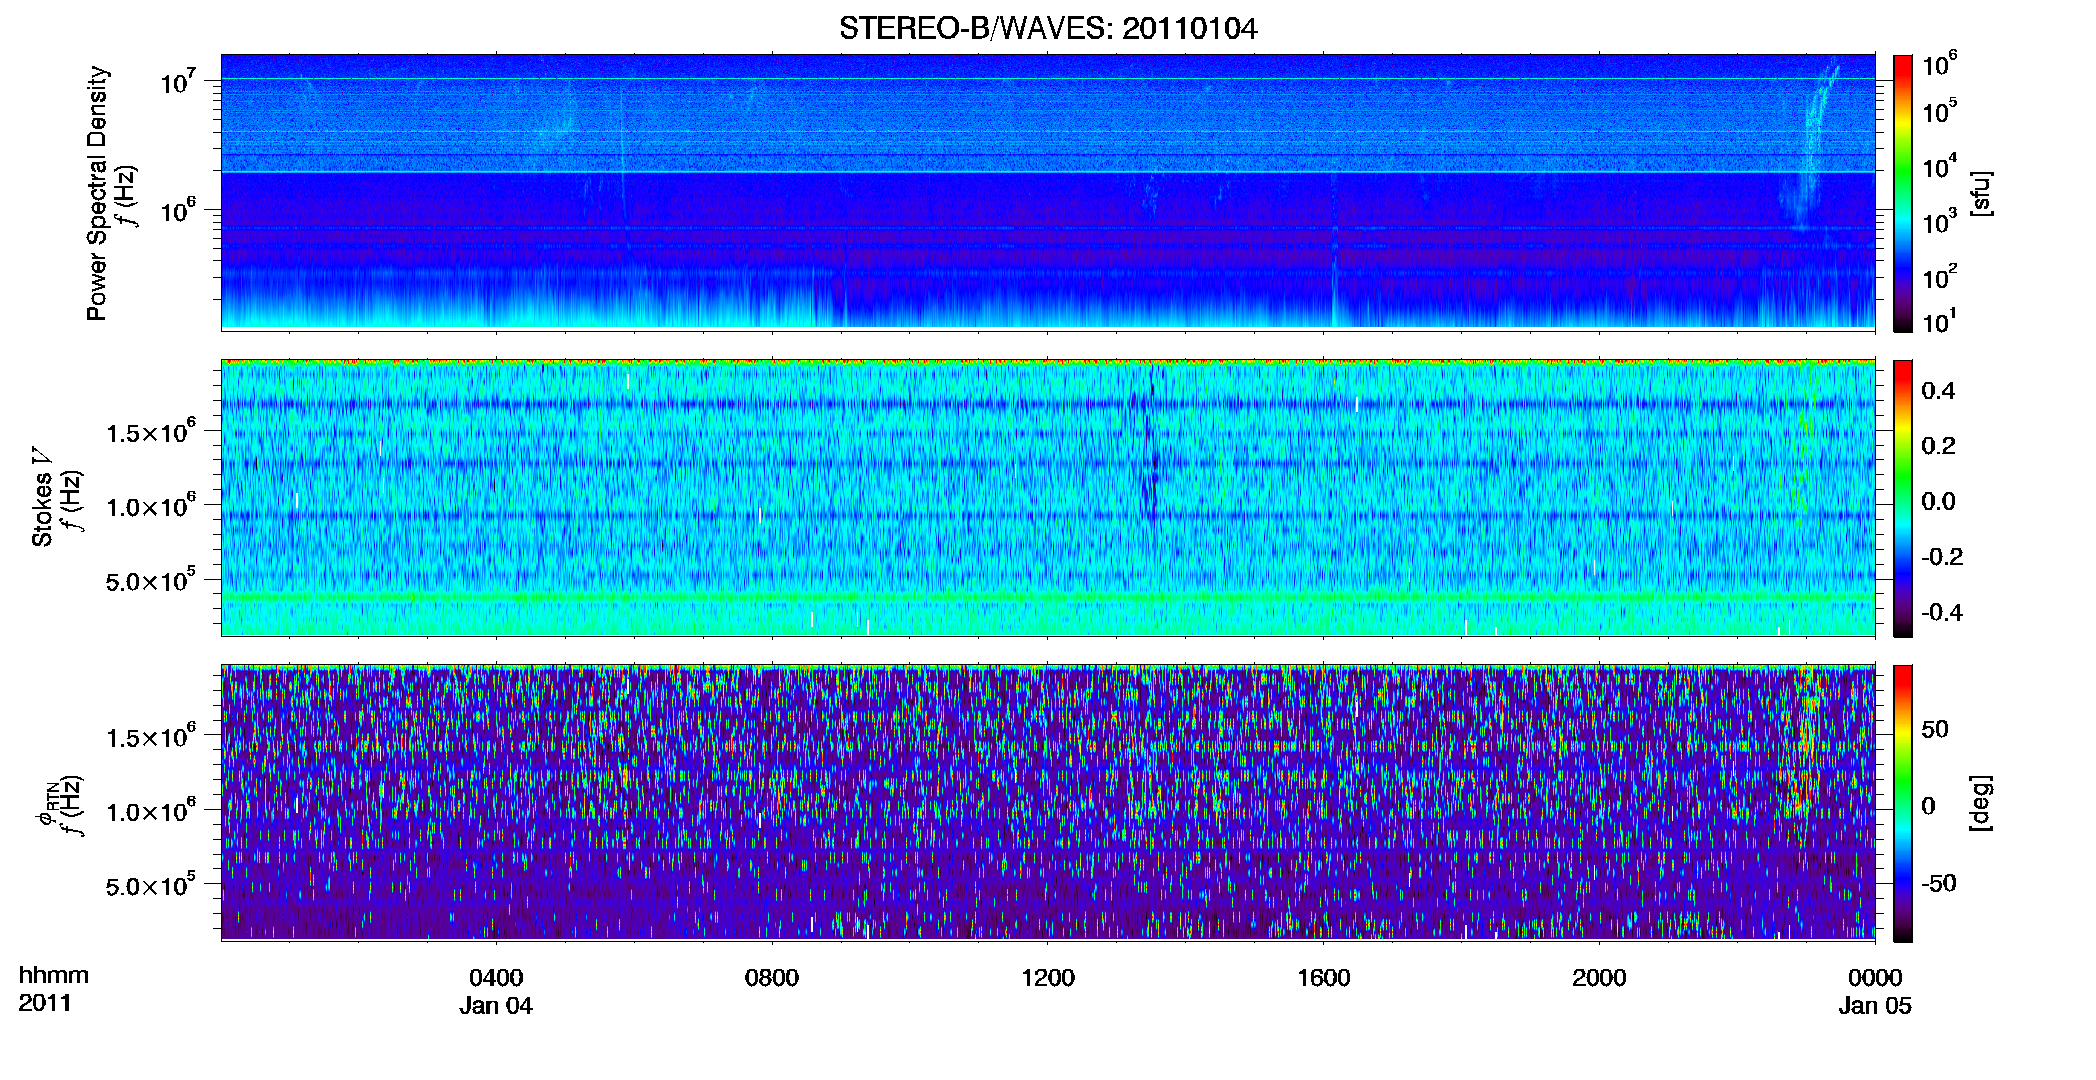2096x1080 pixels.
Task: Click the 5.0×10^5 tick on the φ RTN axis
Action: tap(151, 885)
